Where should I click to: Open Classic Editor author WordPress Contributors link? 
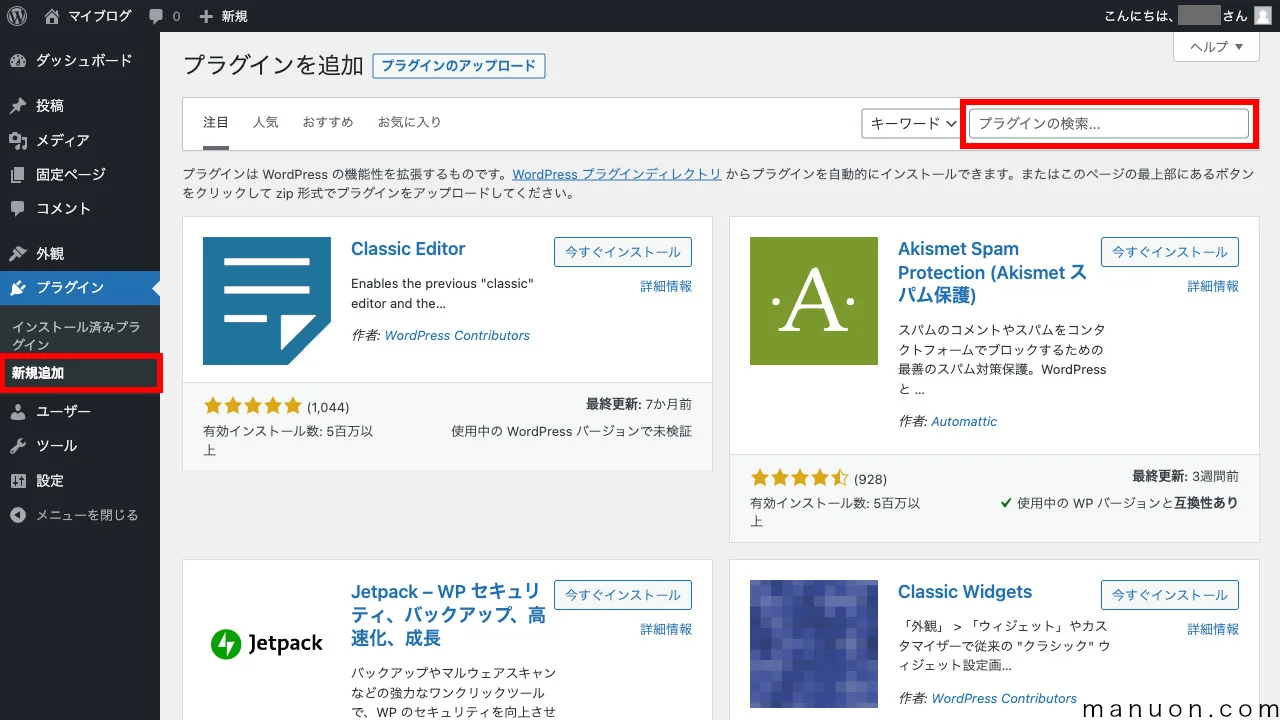point(457,336)
